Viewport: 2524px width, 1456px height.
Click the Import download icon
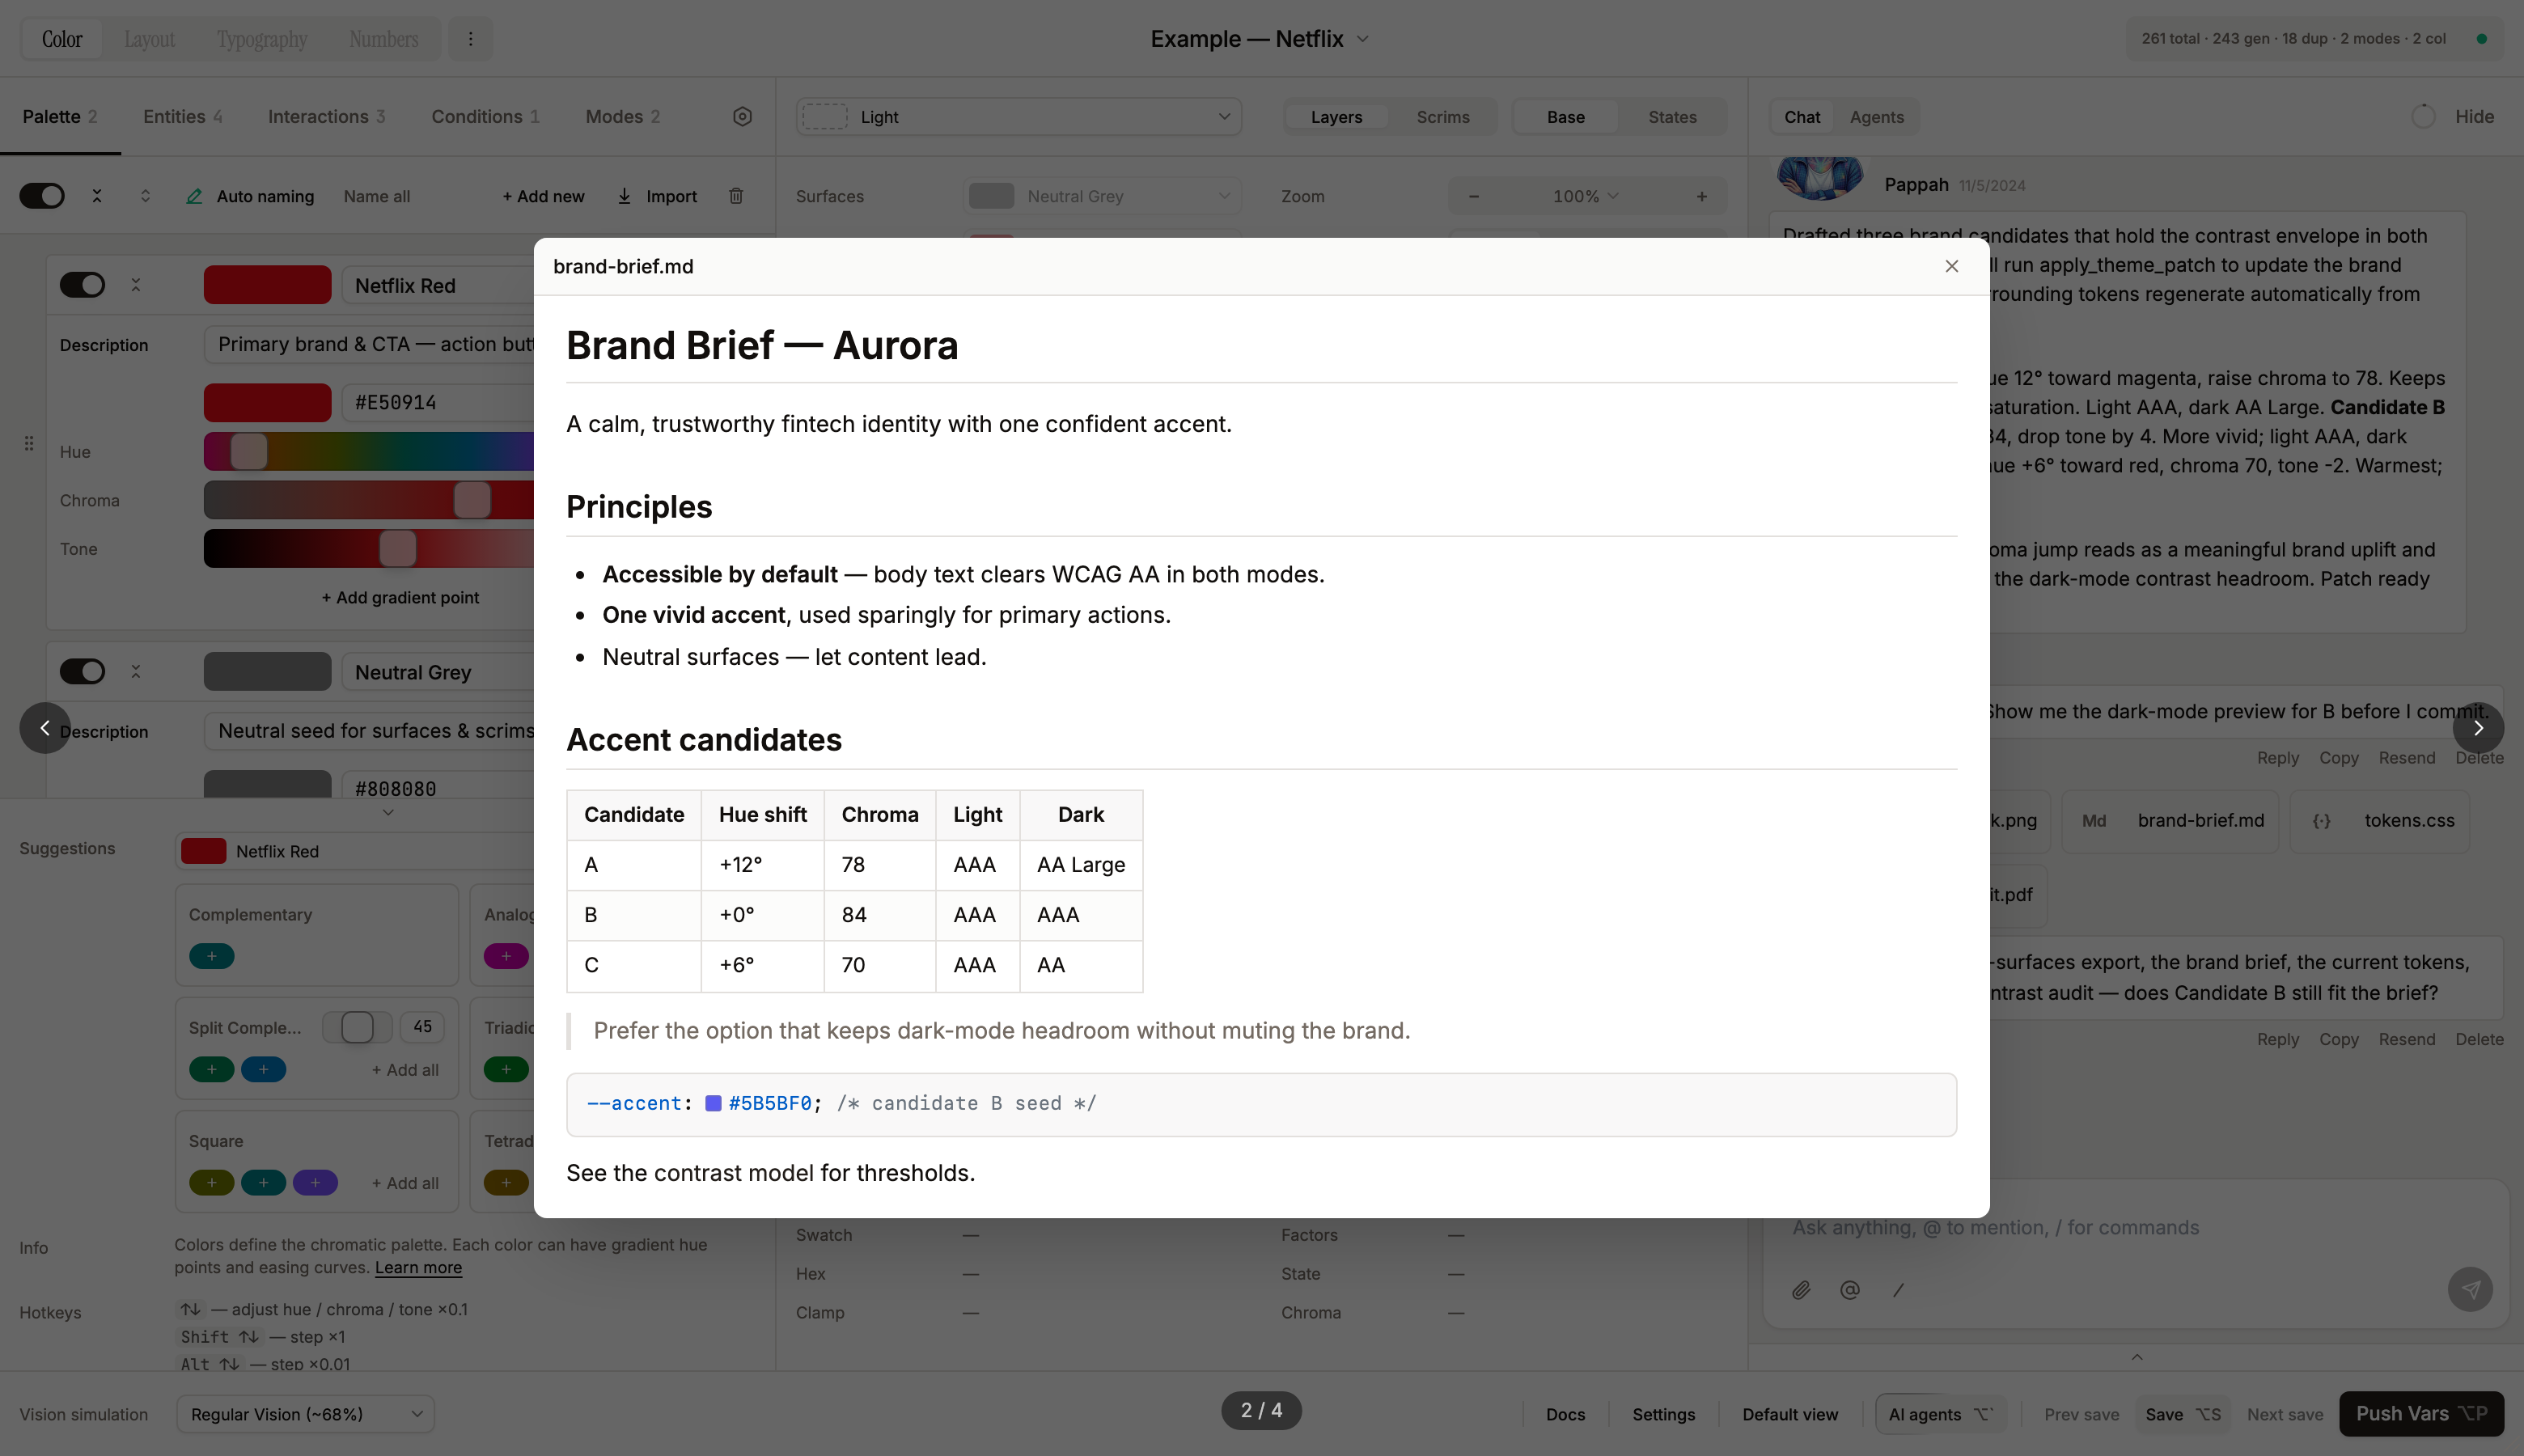click(x=624, y=196)
